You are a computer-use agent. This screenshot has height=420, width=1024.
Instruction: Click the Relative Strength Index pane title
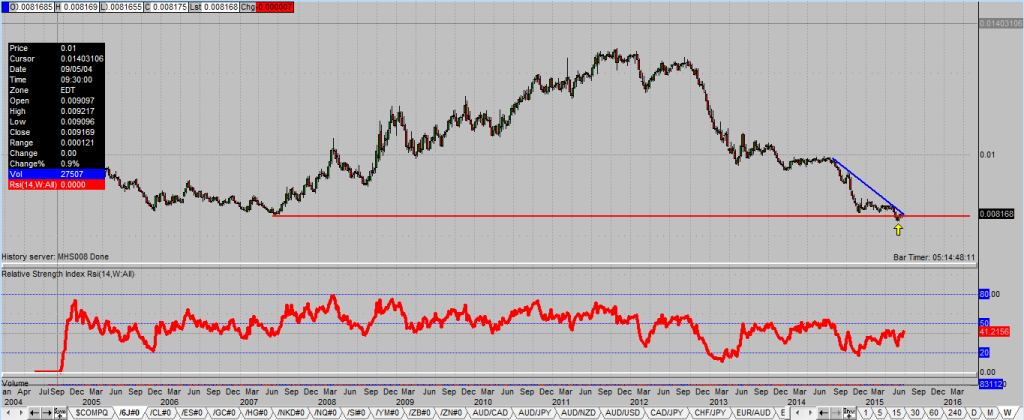(68, 274)
